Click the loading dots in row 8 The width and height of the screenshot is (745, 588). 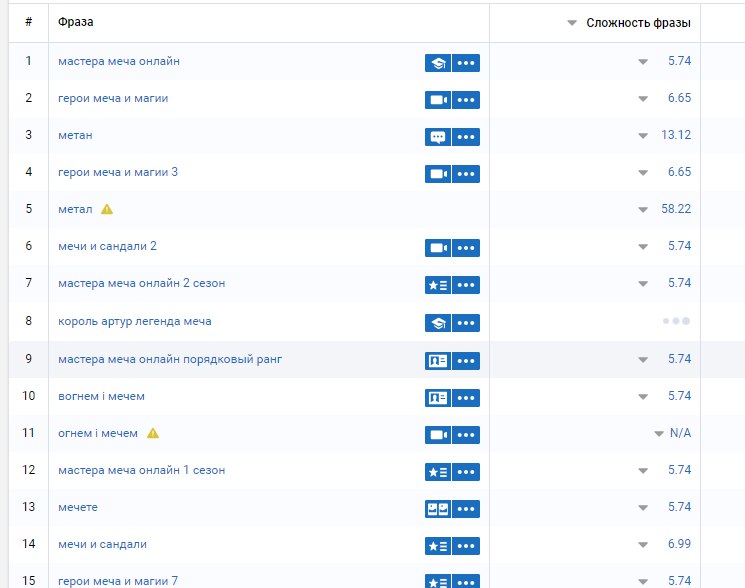(x=676, y=321)
